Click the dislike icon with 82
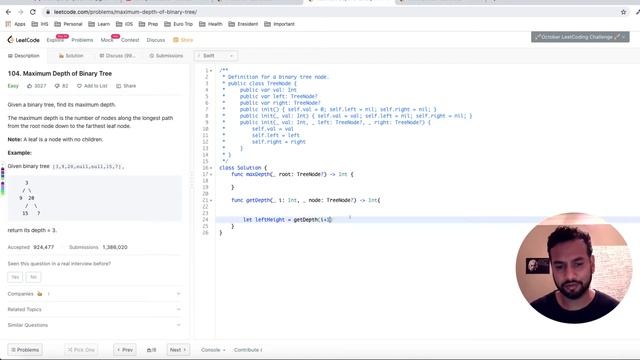This screenshot has width=640, height=360. pyautogui.click(x=57, y=86)
